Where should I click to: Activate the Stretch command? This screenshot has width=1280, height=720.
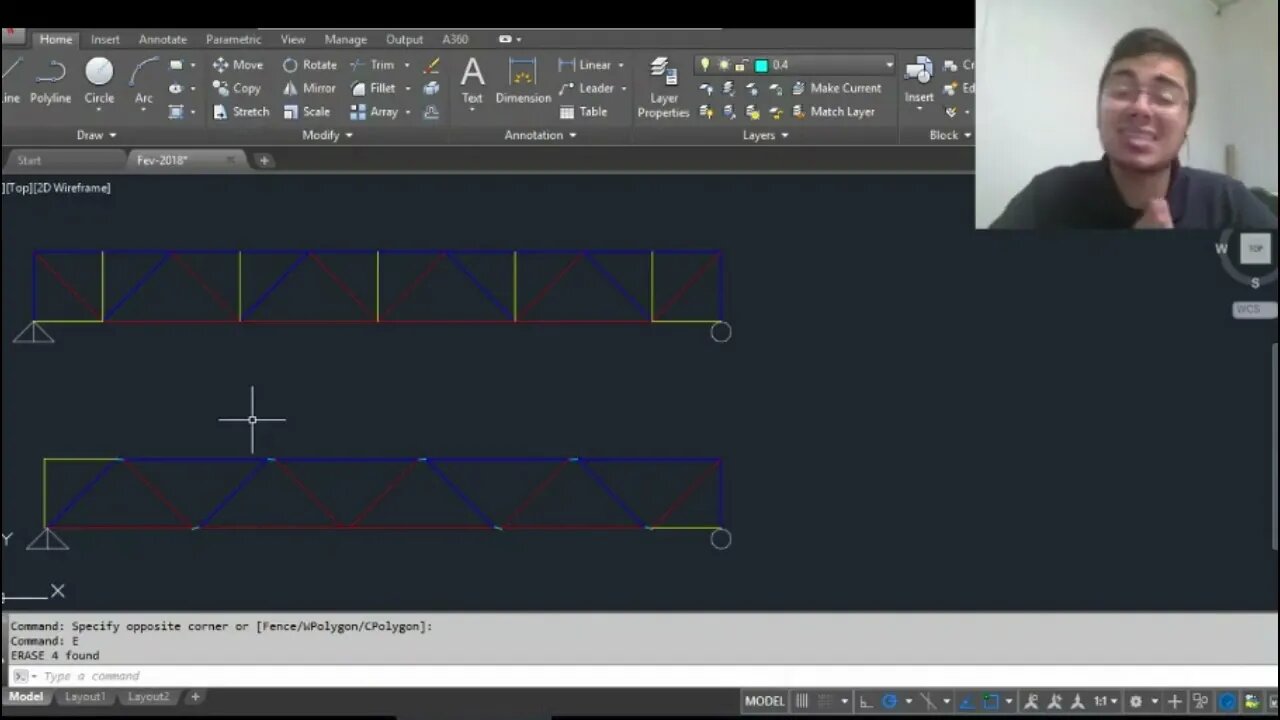coord(241,112)
